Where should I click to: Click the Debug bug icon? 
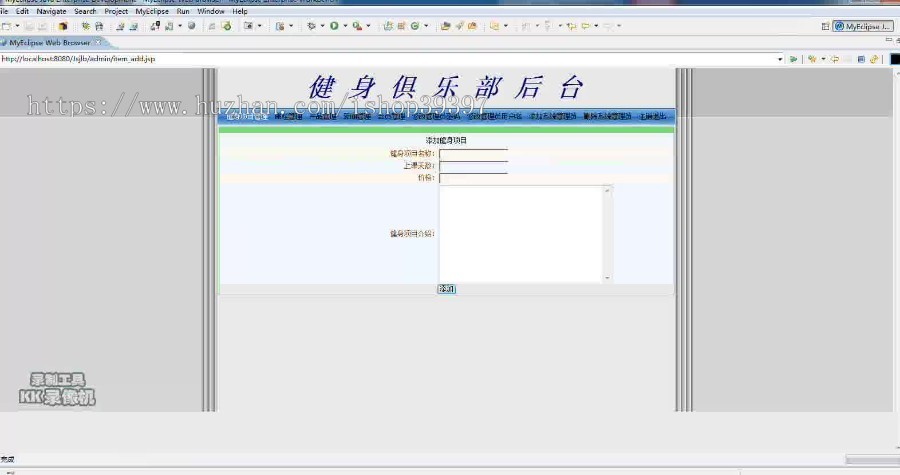(312, 26)
